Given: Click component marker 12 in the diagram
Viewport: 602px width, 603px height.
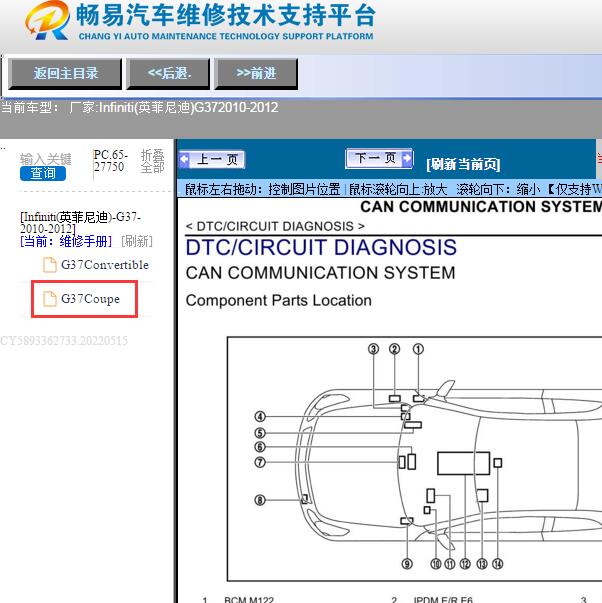Looking at the screenshot, I should pos(465,564).
